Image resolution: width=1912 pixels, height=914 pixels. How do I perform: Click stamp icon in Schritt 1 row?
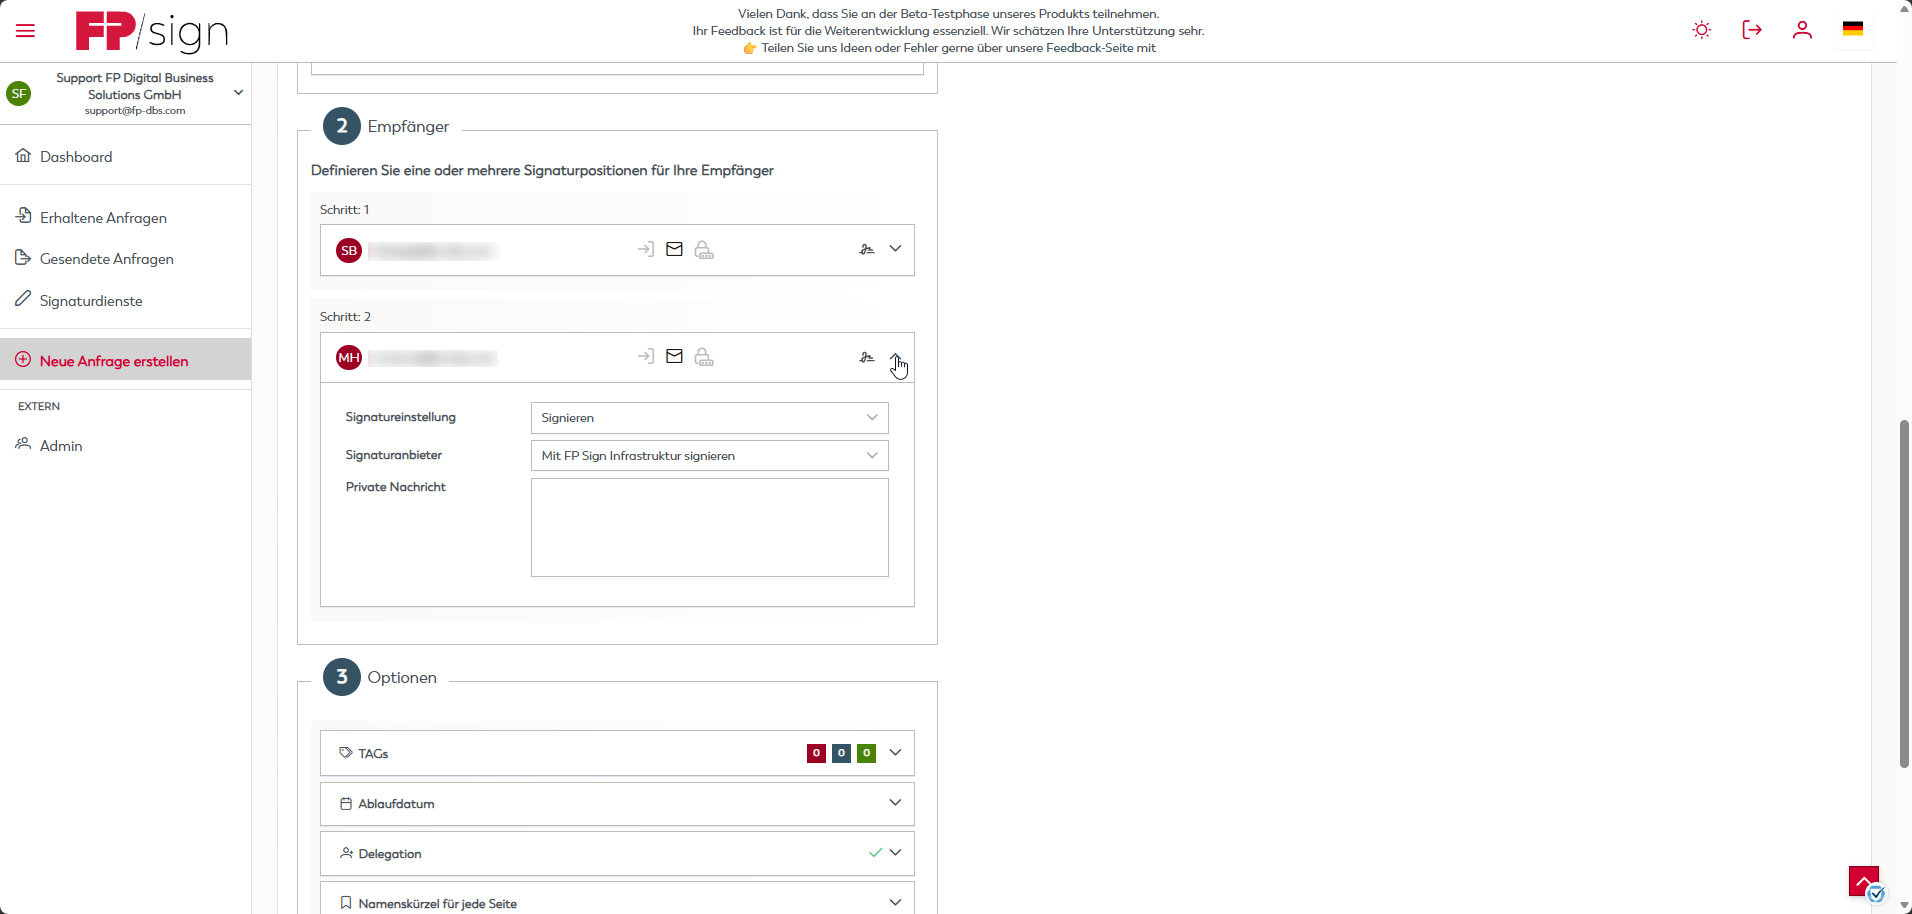[x=704, y=249]
